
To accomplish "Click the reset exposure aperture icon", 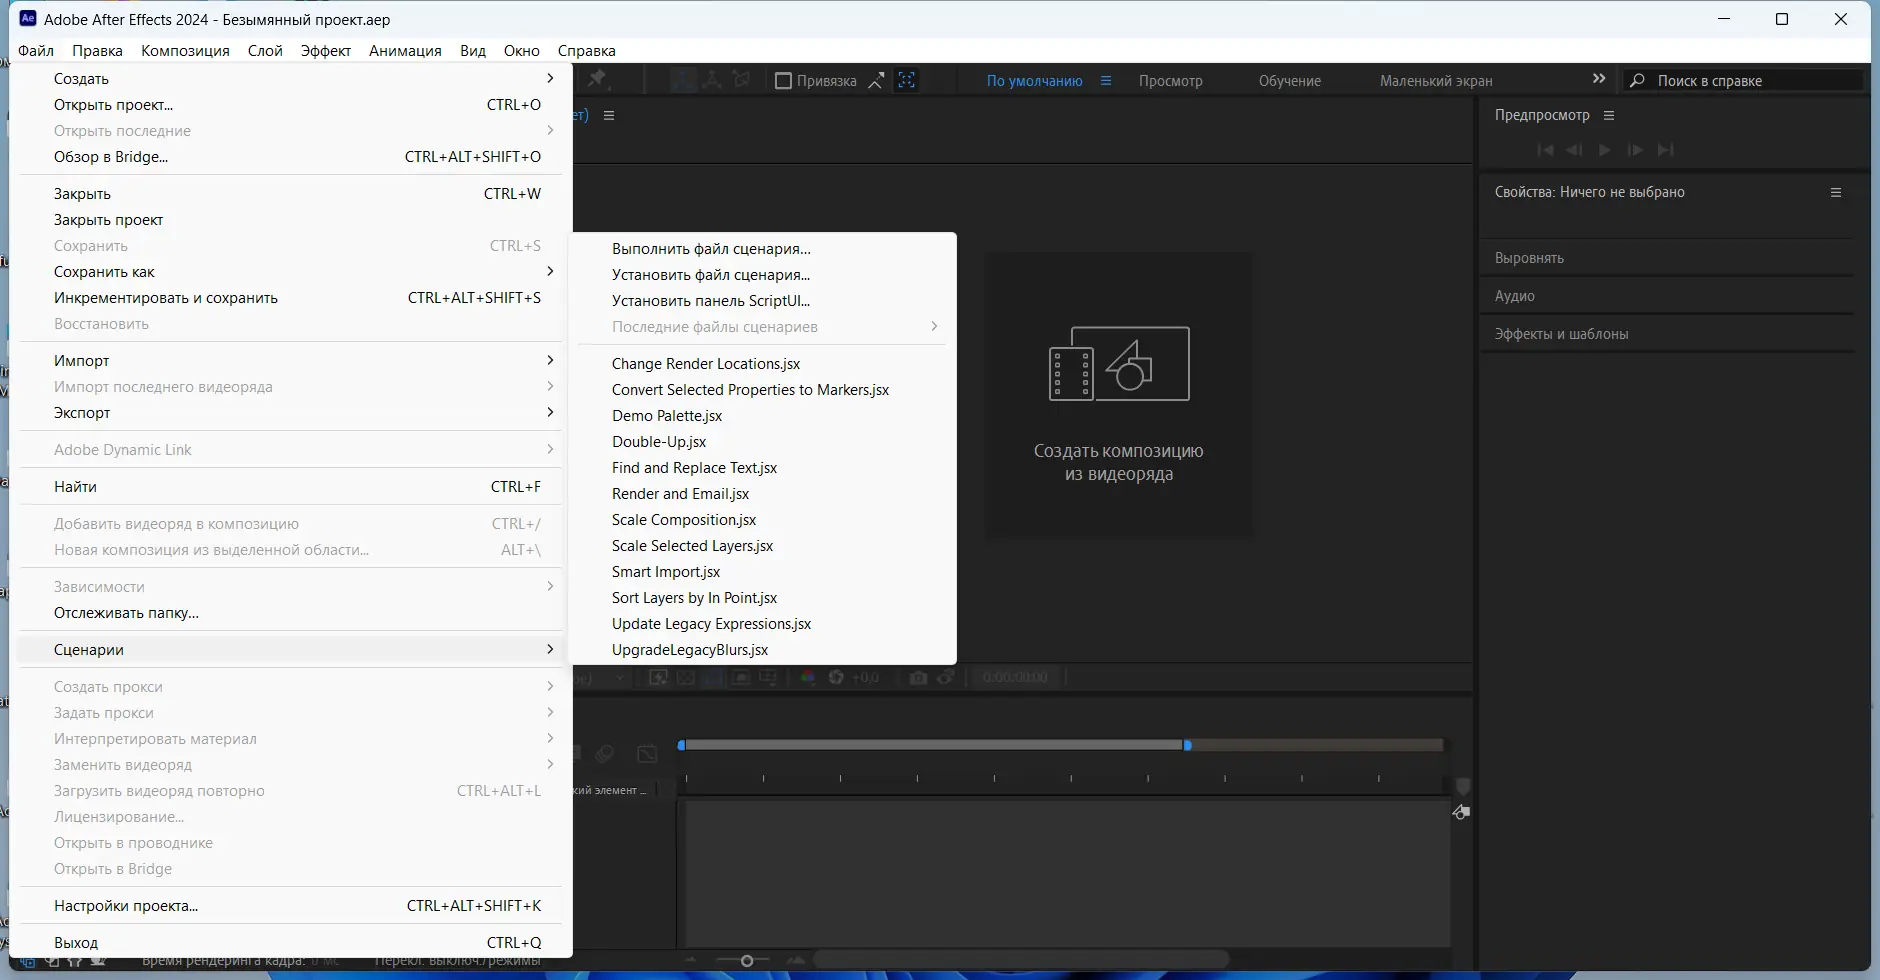I will coord(836,678).
